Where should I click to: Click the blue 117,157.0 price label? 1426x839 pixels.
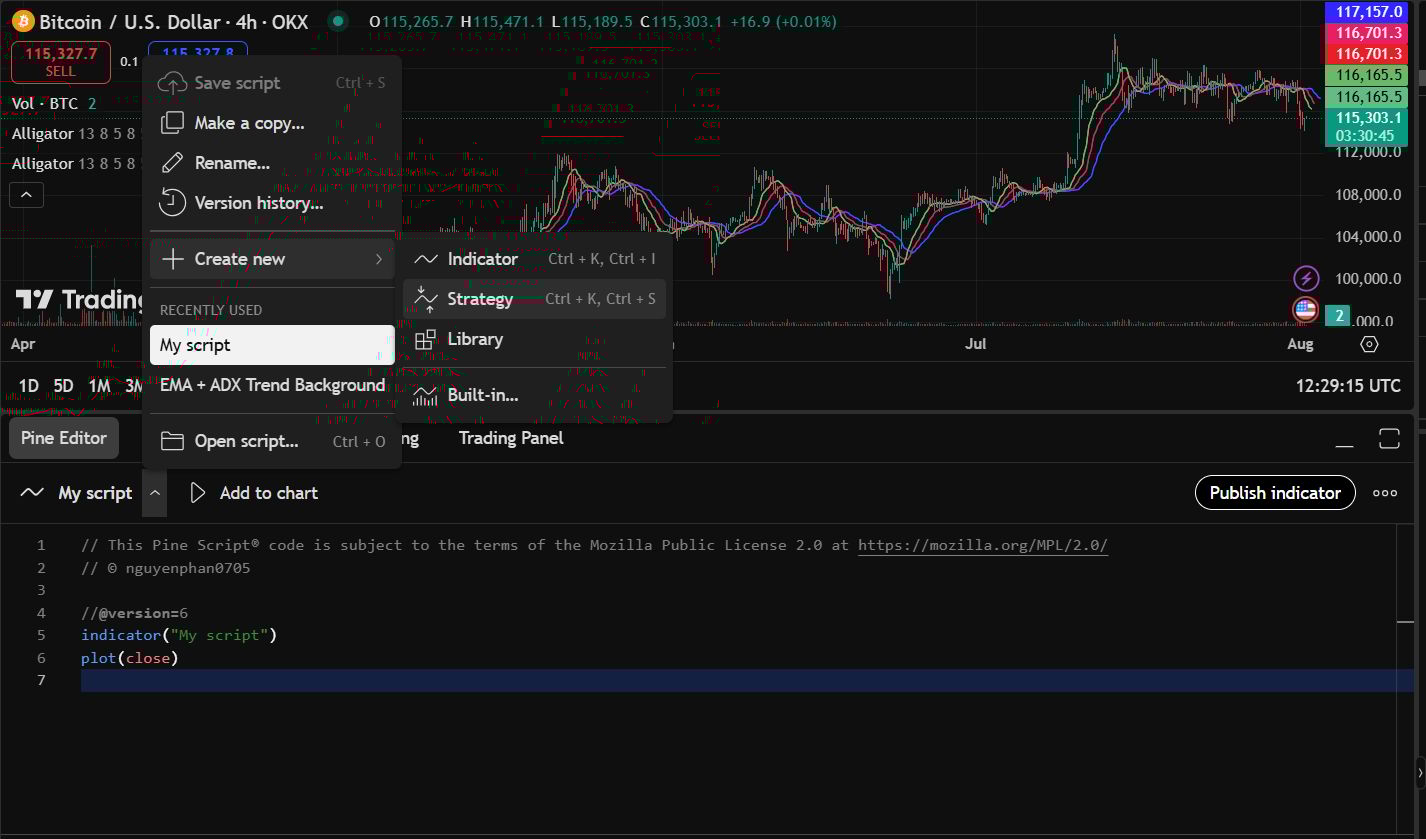[x=1366, y=12]
